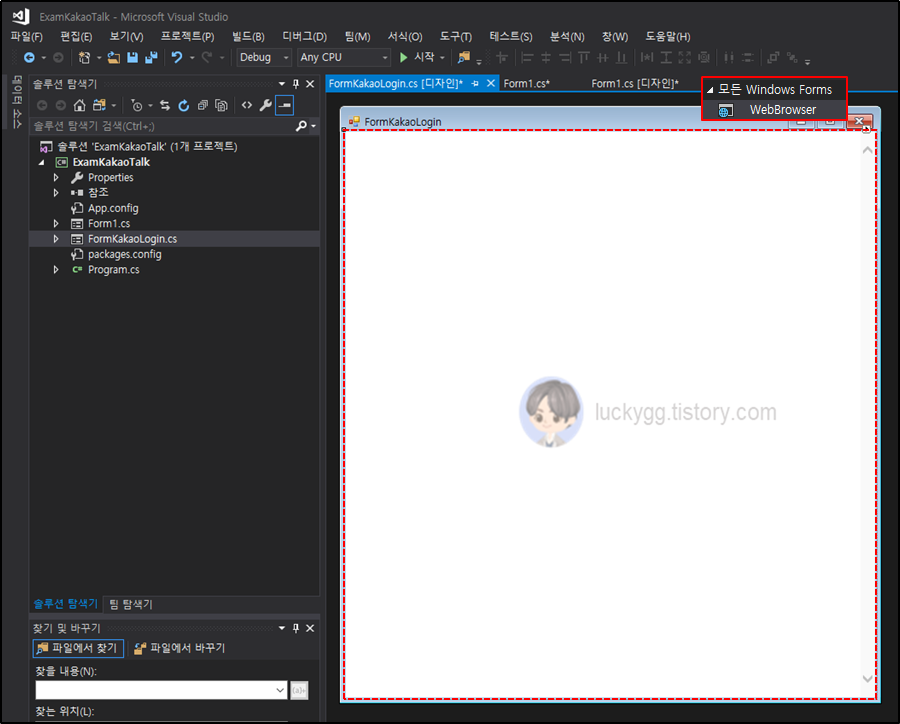Open the 파일(F) menu
Screen dimensions: 900x724
(x=26, y=37)
